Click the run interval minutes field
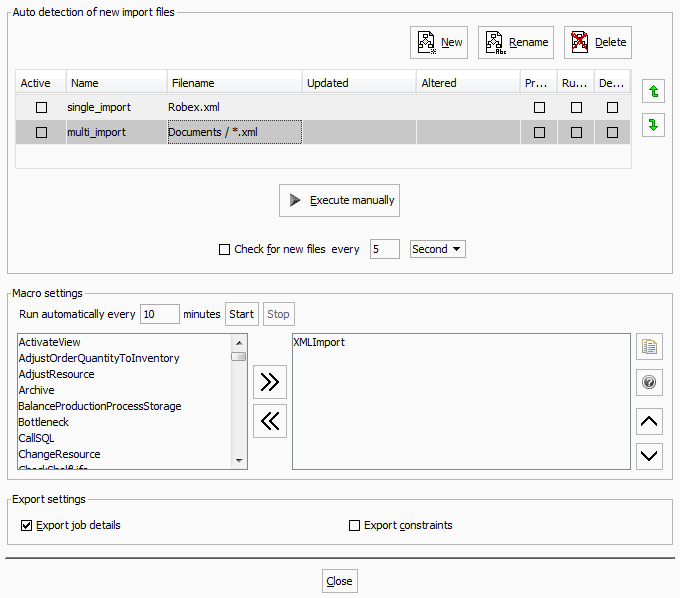 tap(160, 314)
